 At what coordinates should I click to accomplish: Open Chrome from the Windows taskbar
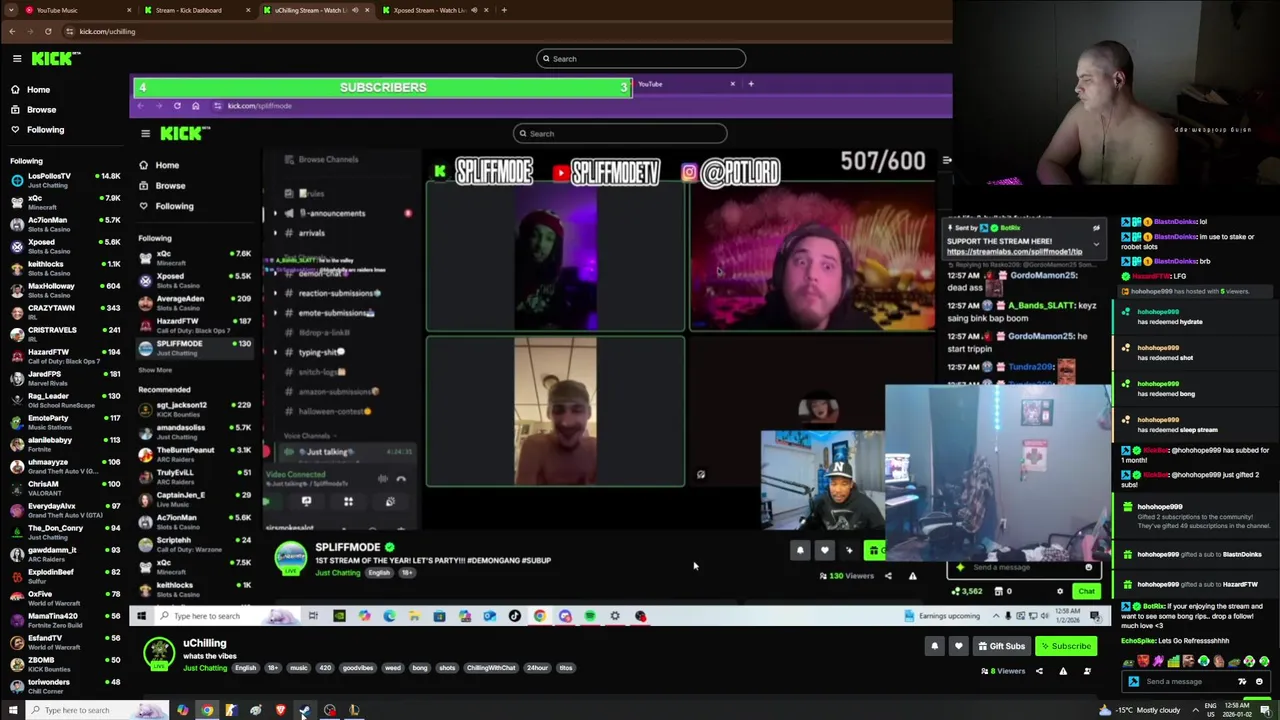207,710
